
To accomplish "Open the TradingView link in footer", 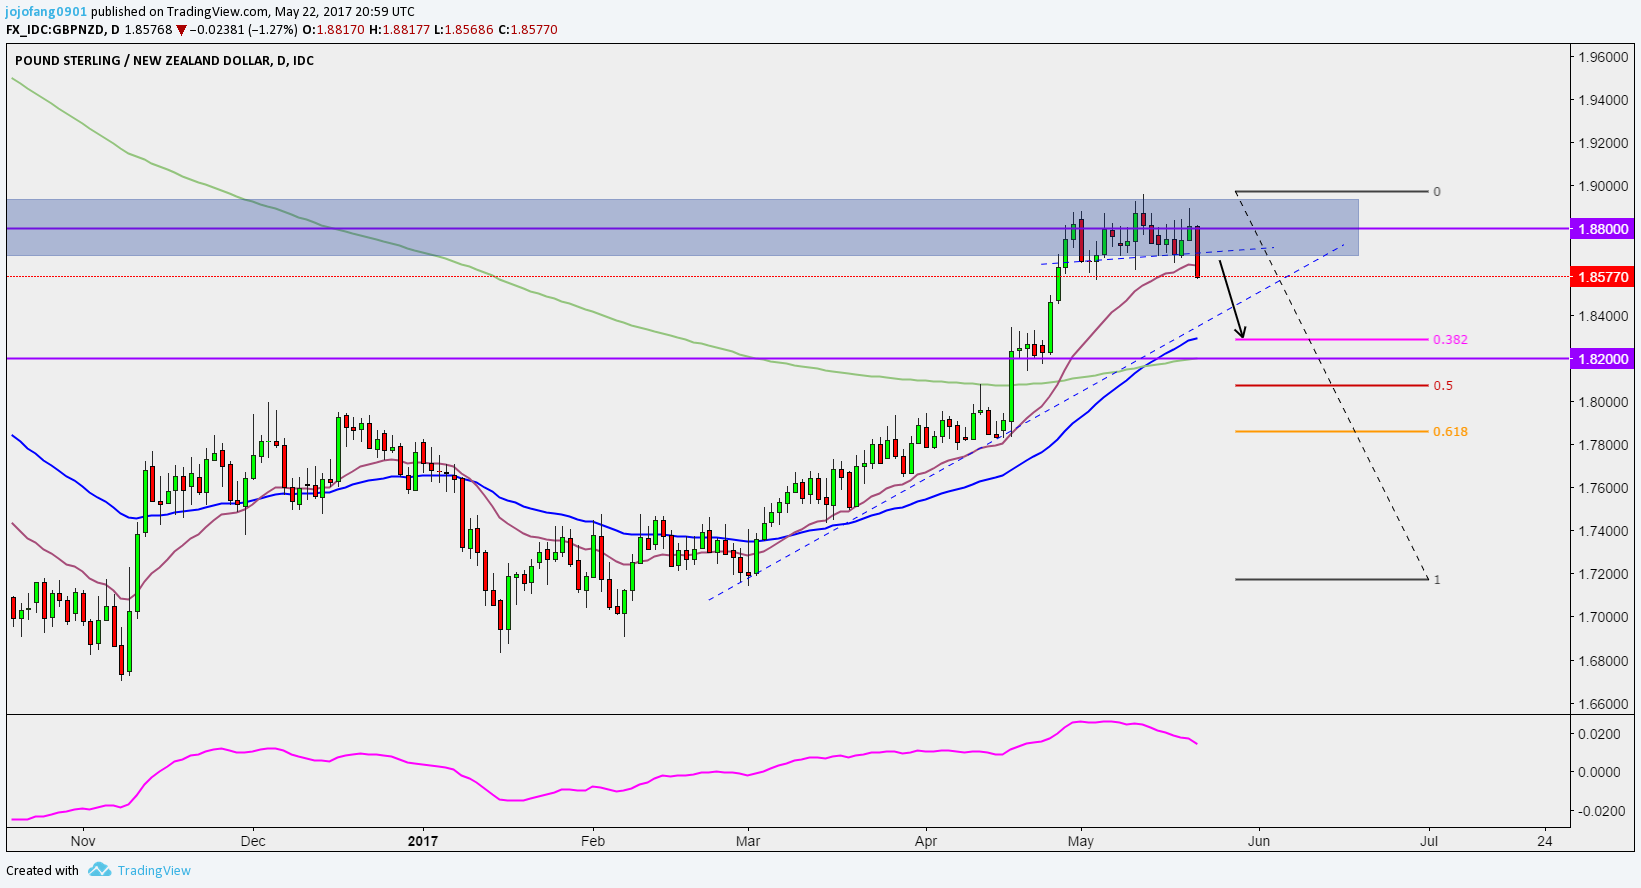I will point(154,870).
